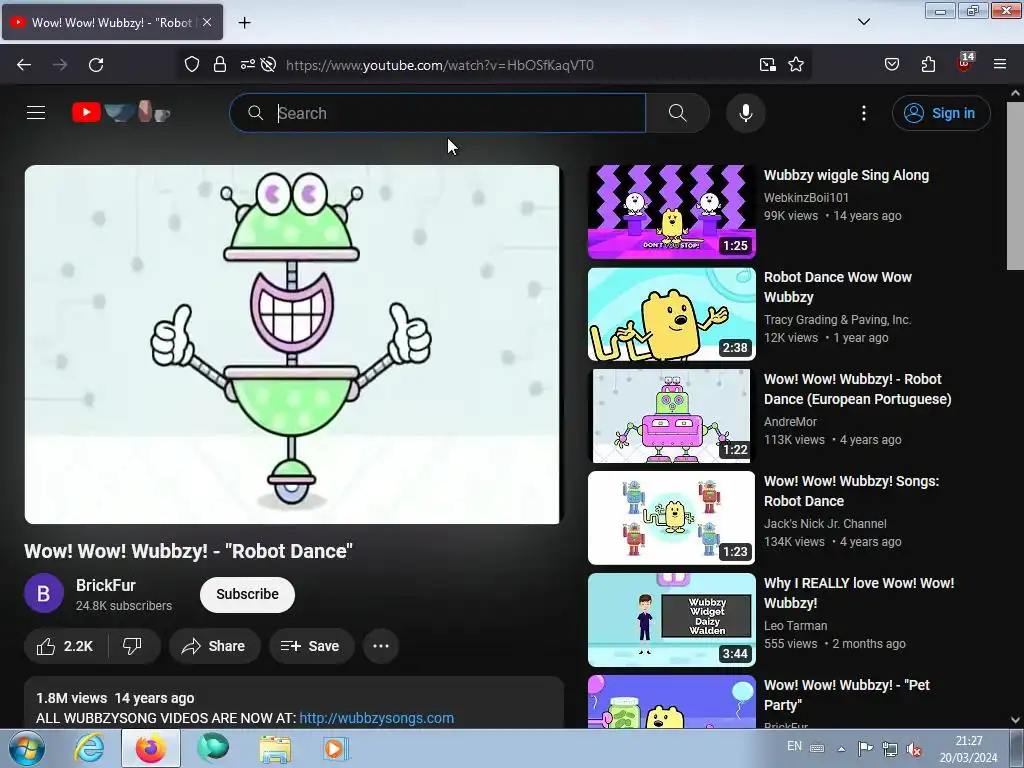Click Jack's Nick Jr. Channel name
Image resolution: width=1024 pixels, height=768 pixels.
click(825, 523)
